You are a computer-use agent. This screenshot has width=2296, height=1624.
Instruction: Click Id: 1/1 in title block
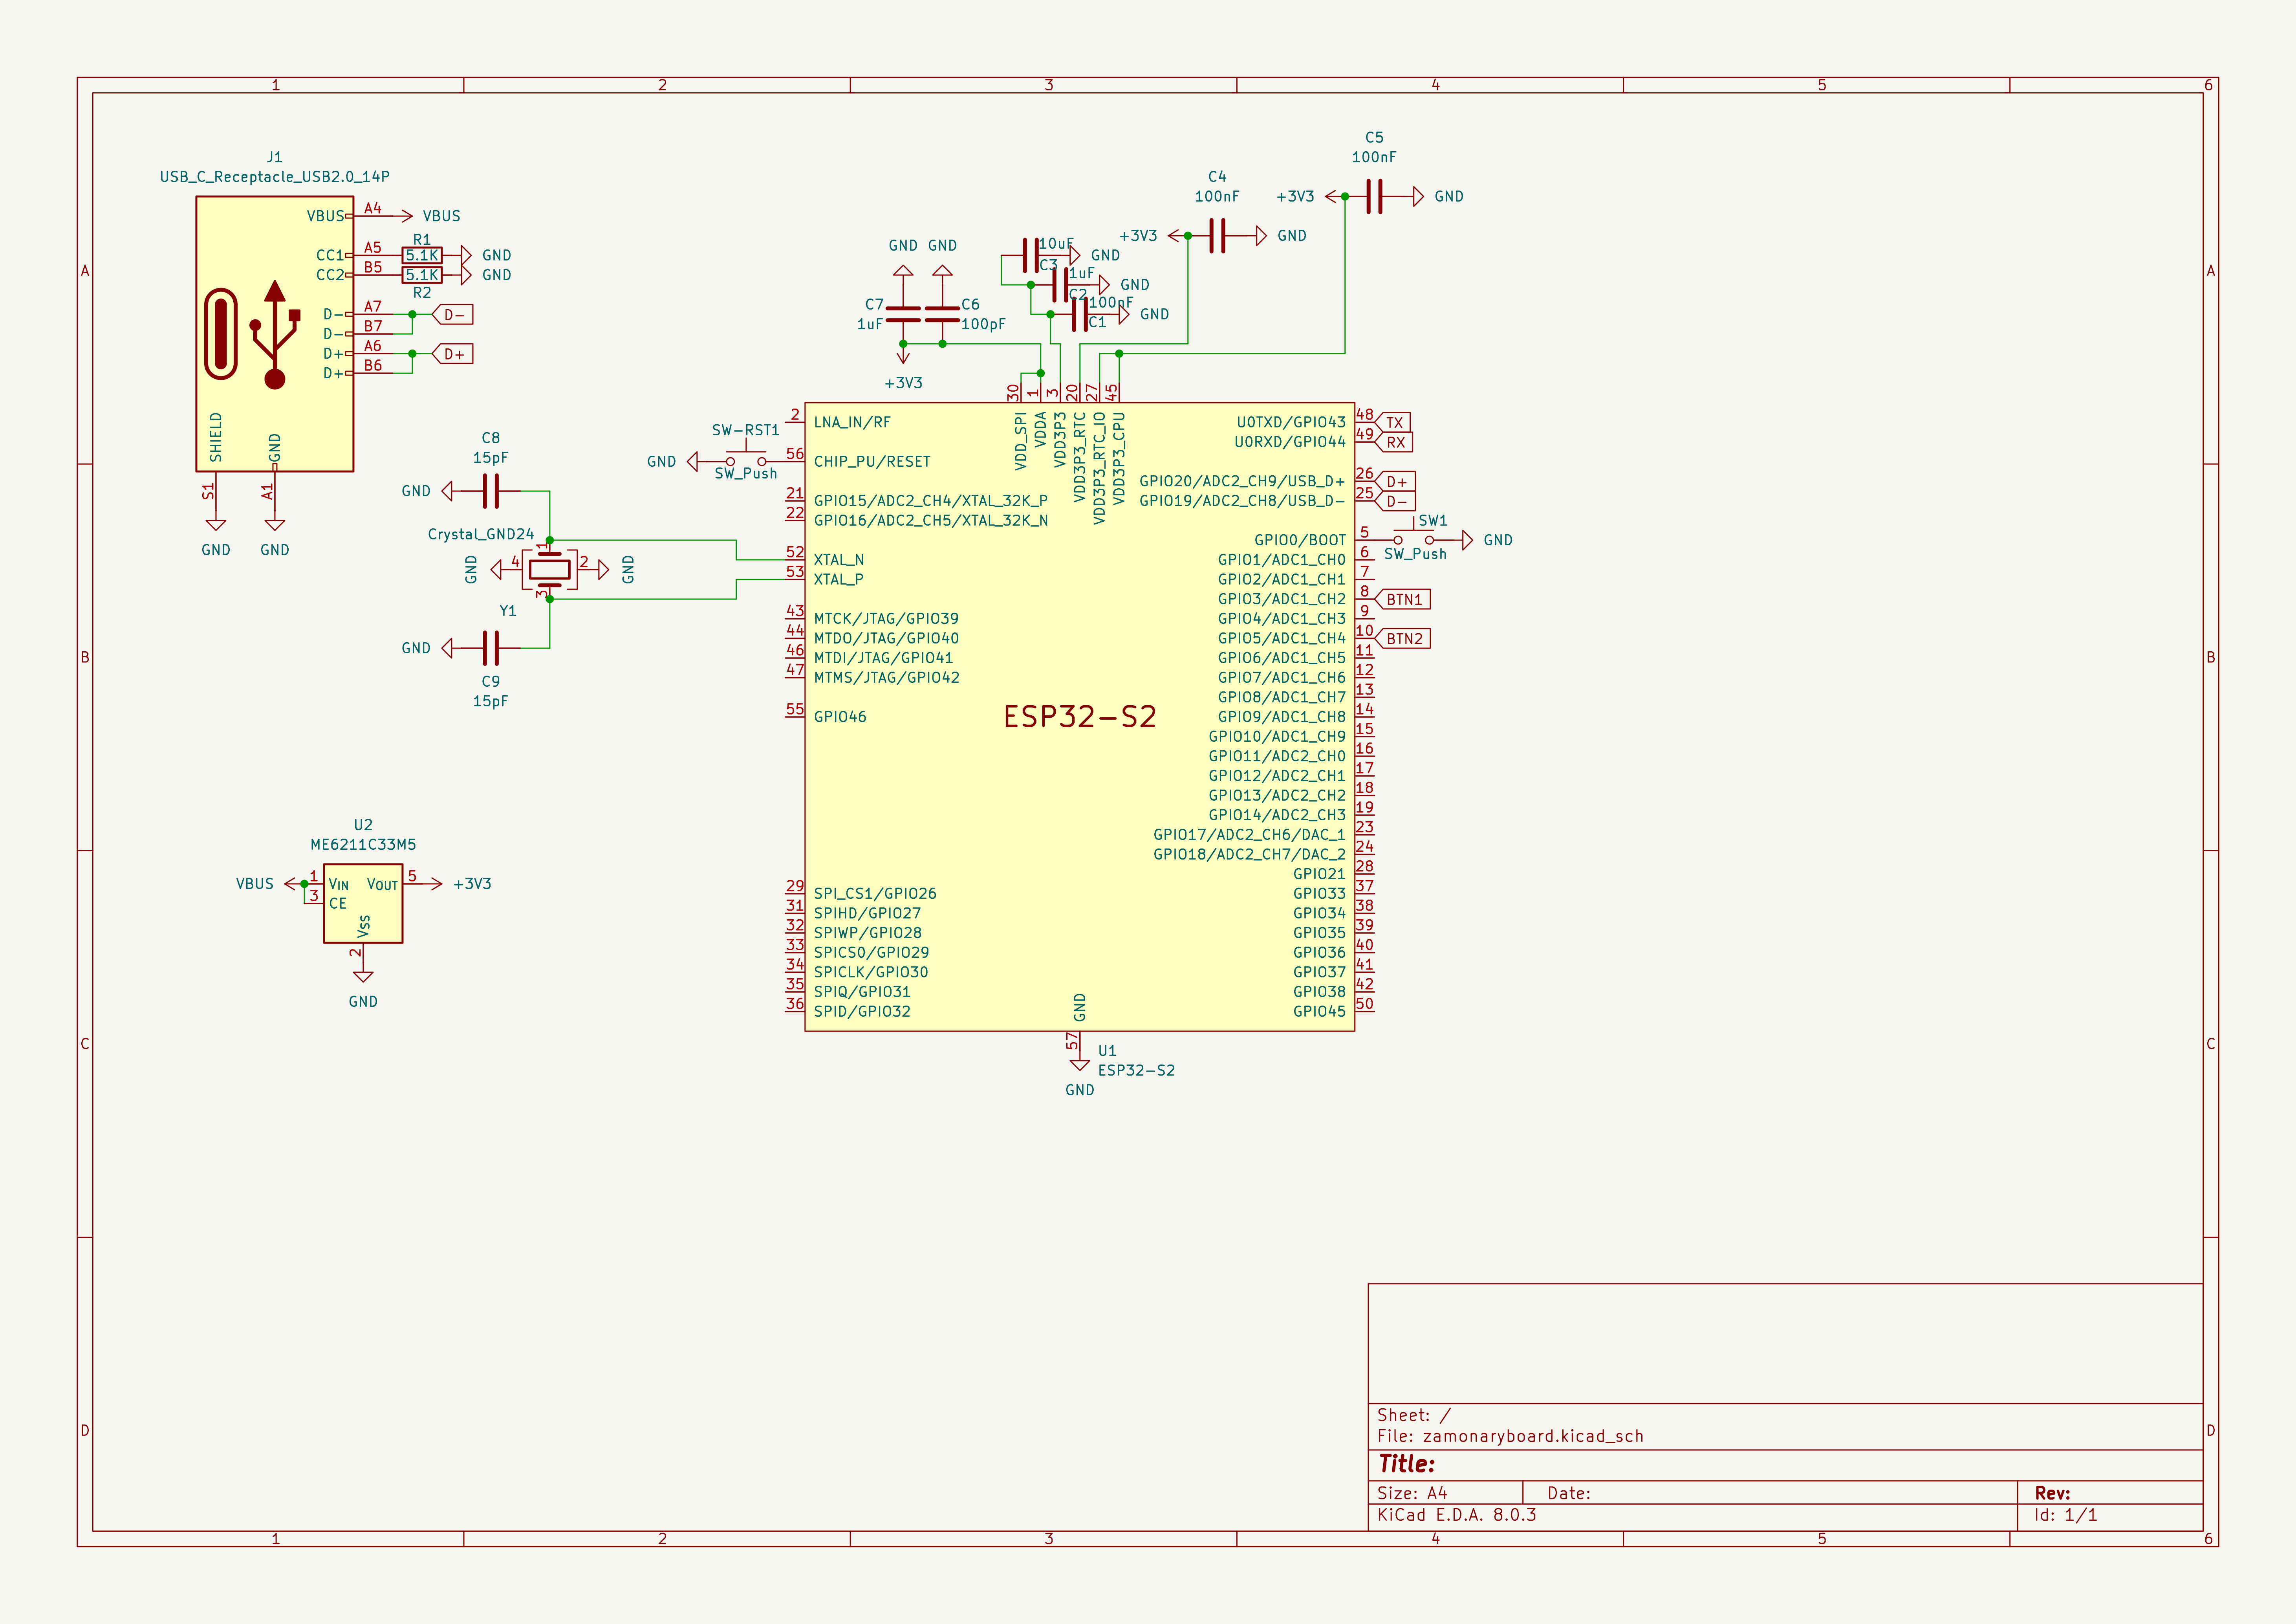click(x=2066, y=1515)
